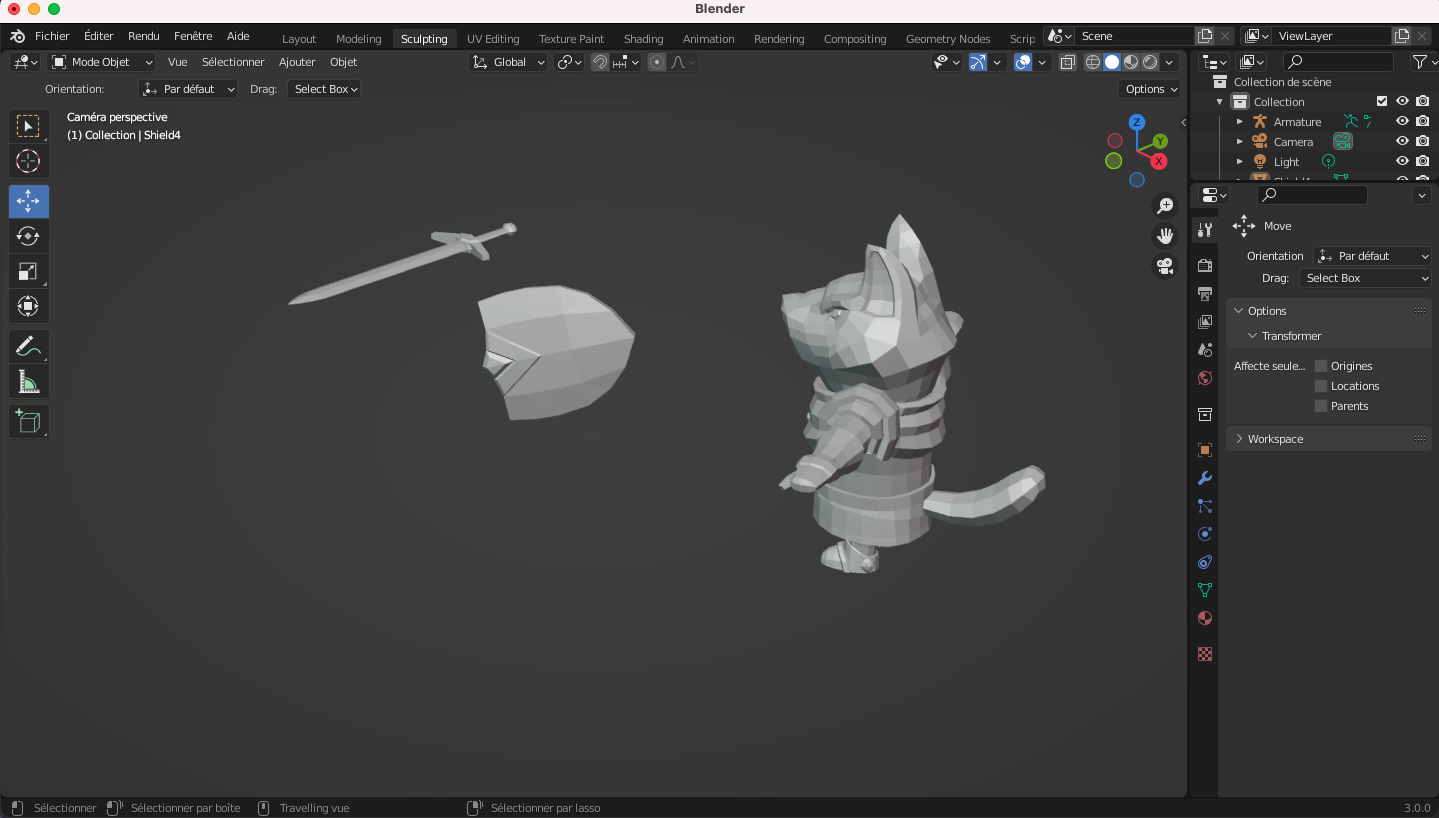
Task: Open the Ajouter menu in viewport header
Action: point(297,62)
